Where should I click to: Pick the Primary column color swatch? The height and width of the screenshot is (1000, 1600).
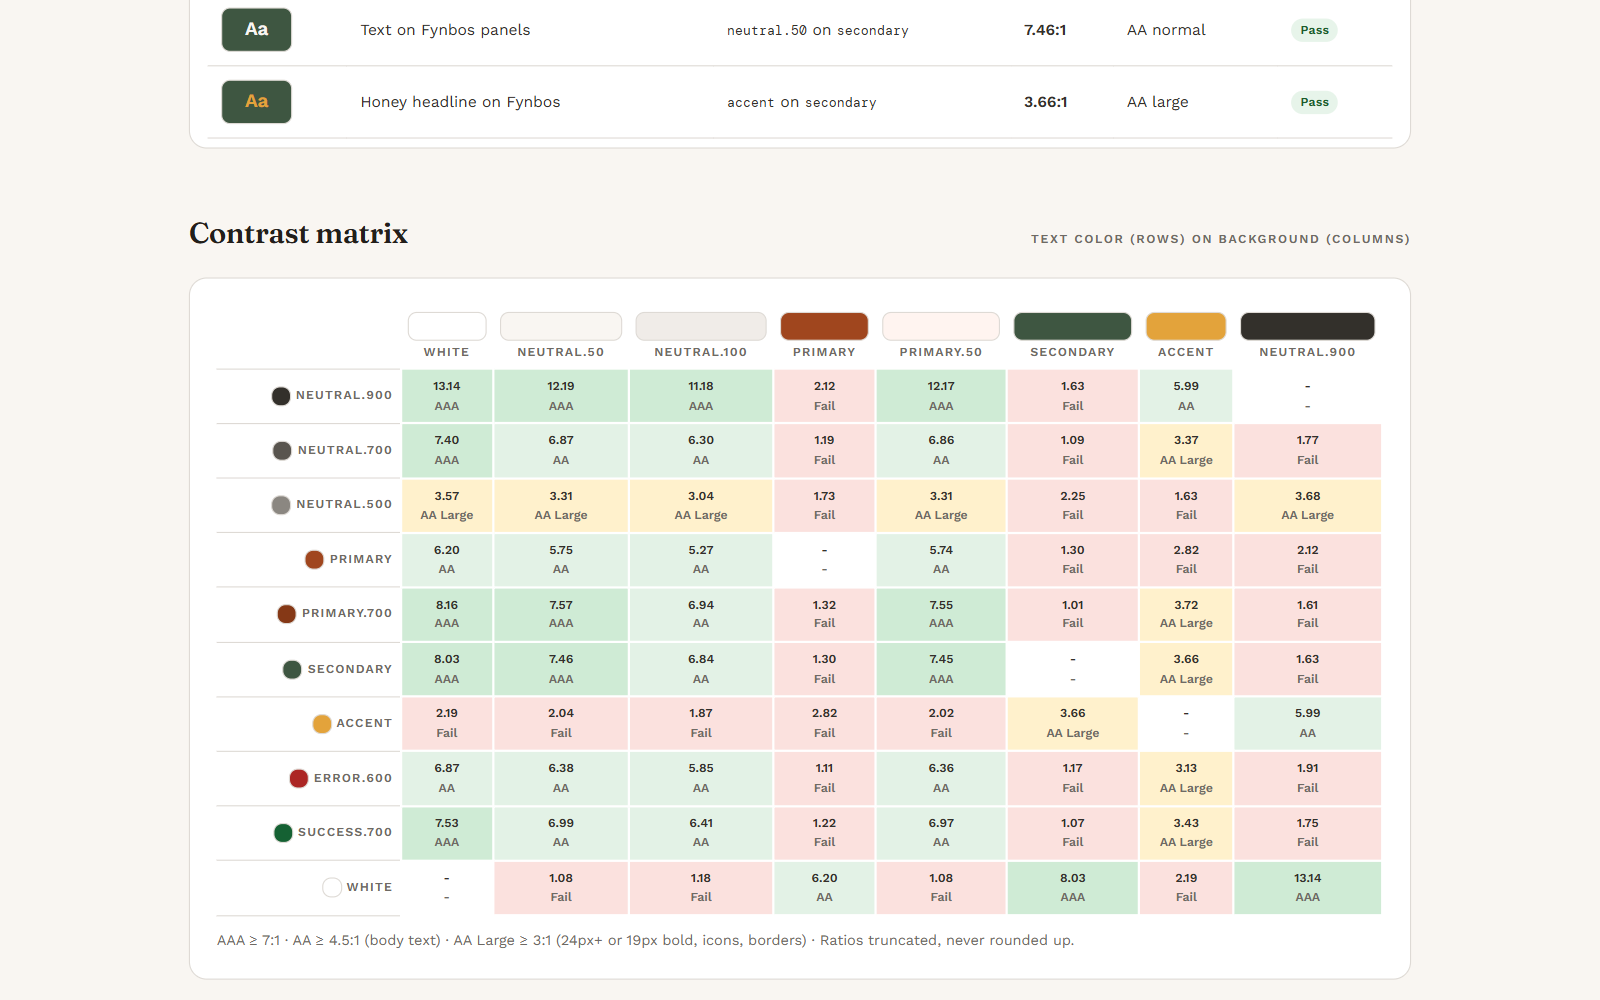[x=824, y=326]
